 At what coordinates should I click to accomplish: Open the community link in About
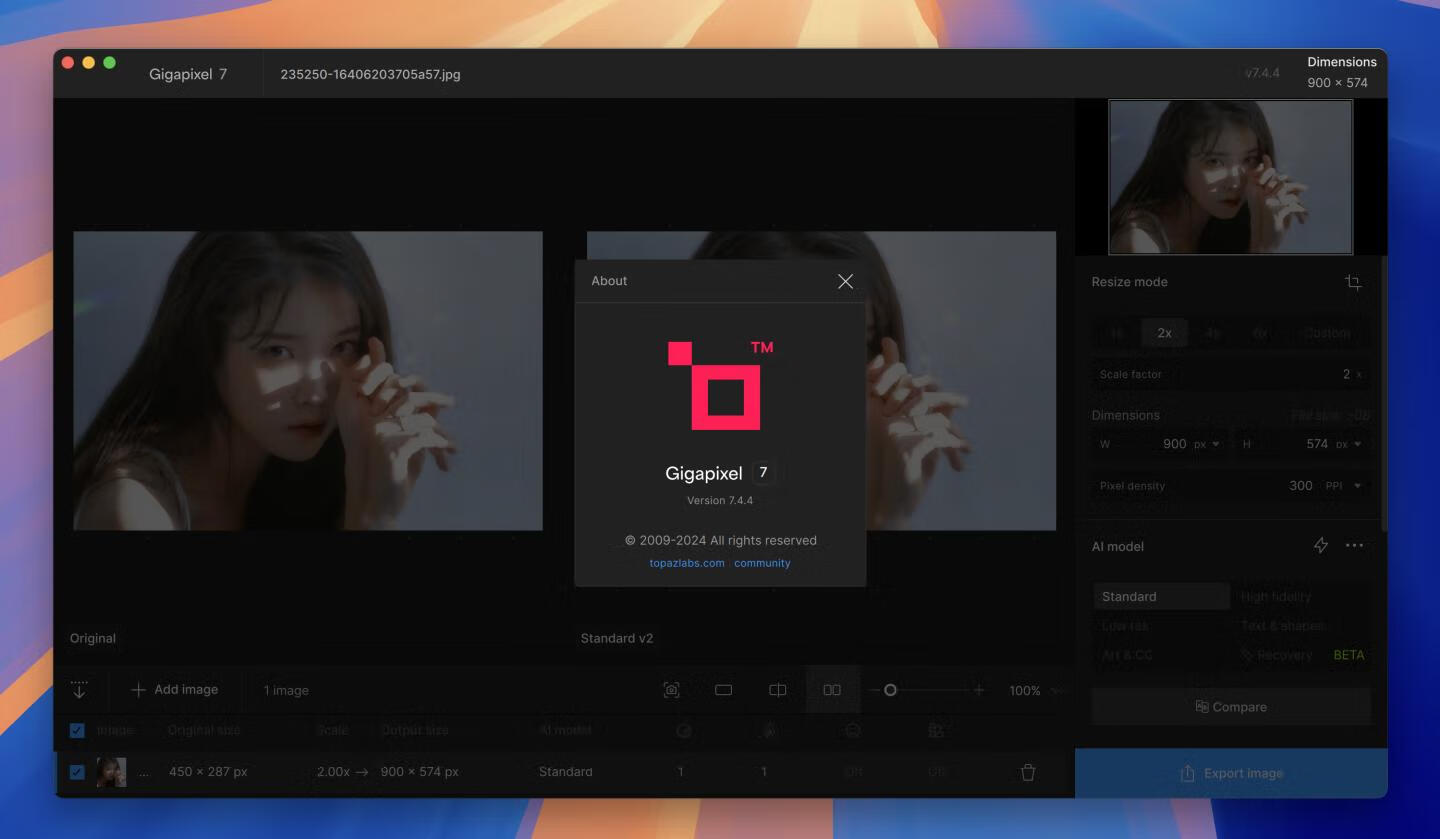tap(762, 563)
